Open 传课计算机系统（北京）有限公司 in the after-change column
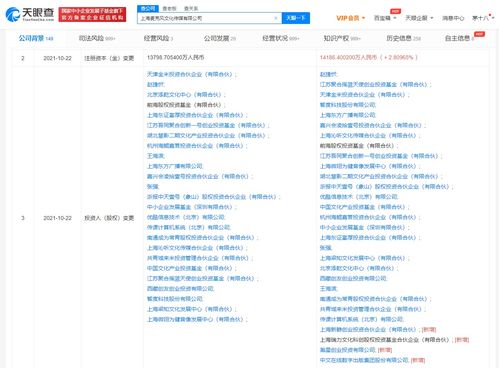 tap(361, 319)
